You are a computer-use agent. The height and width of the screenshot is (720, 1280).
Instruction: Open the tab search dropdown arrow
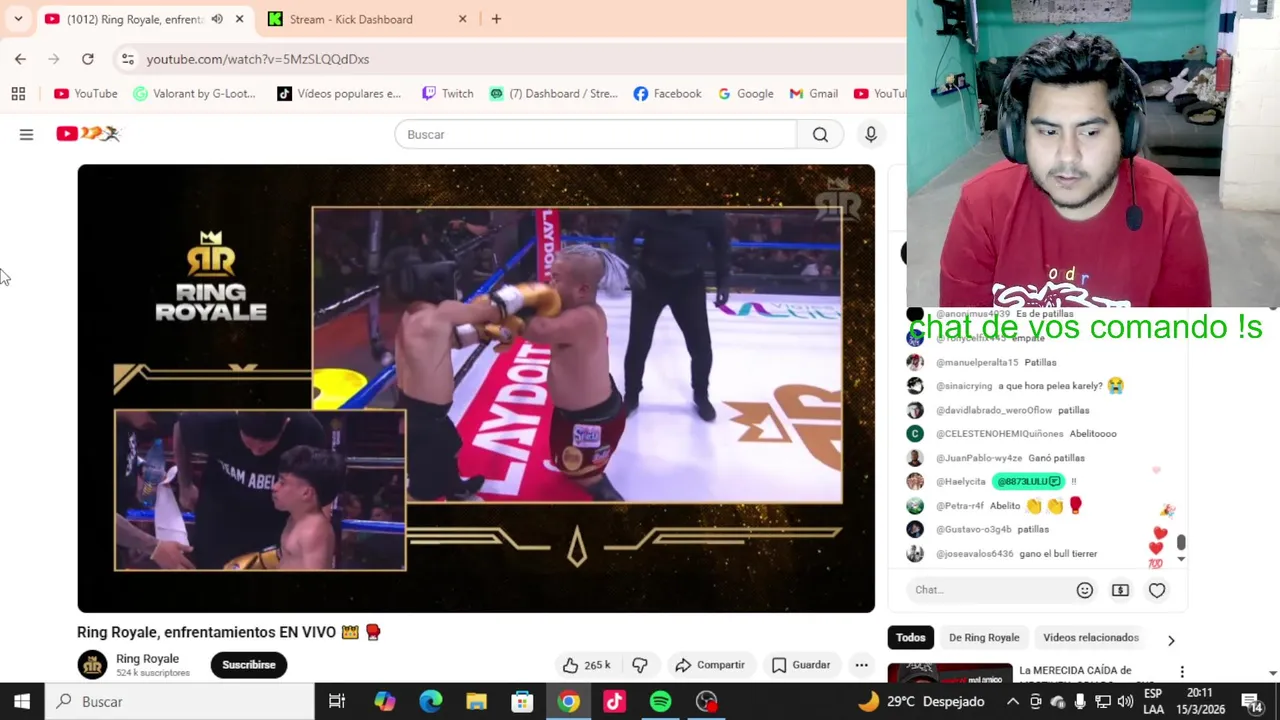[x=18, y=19]
